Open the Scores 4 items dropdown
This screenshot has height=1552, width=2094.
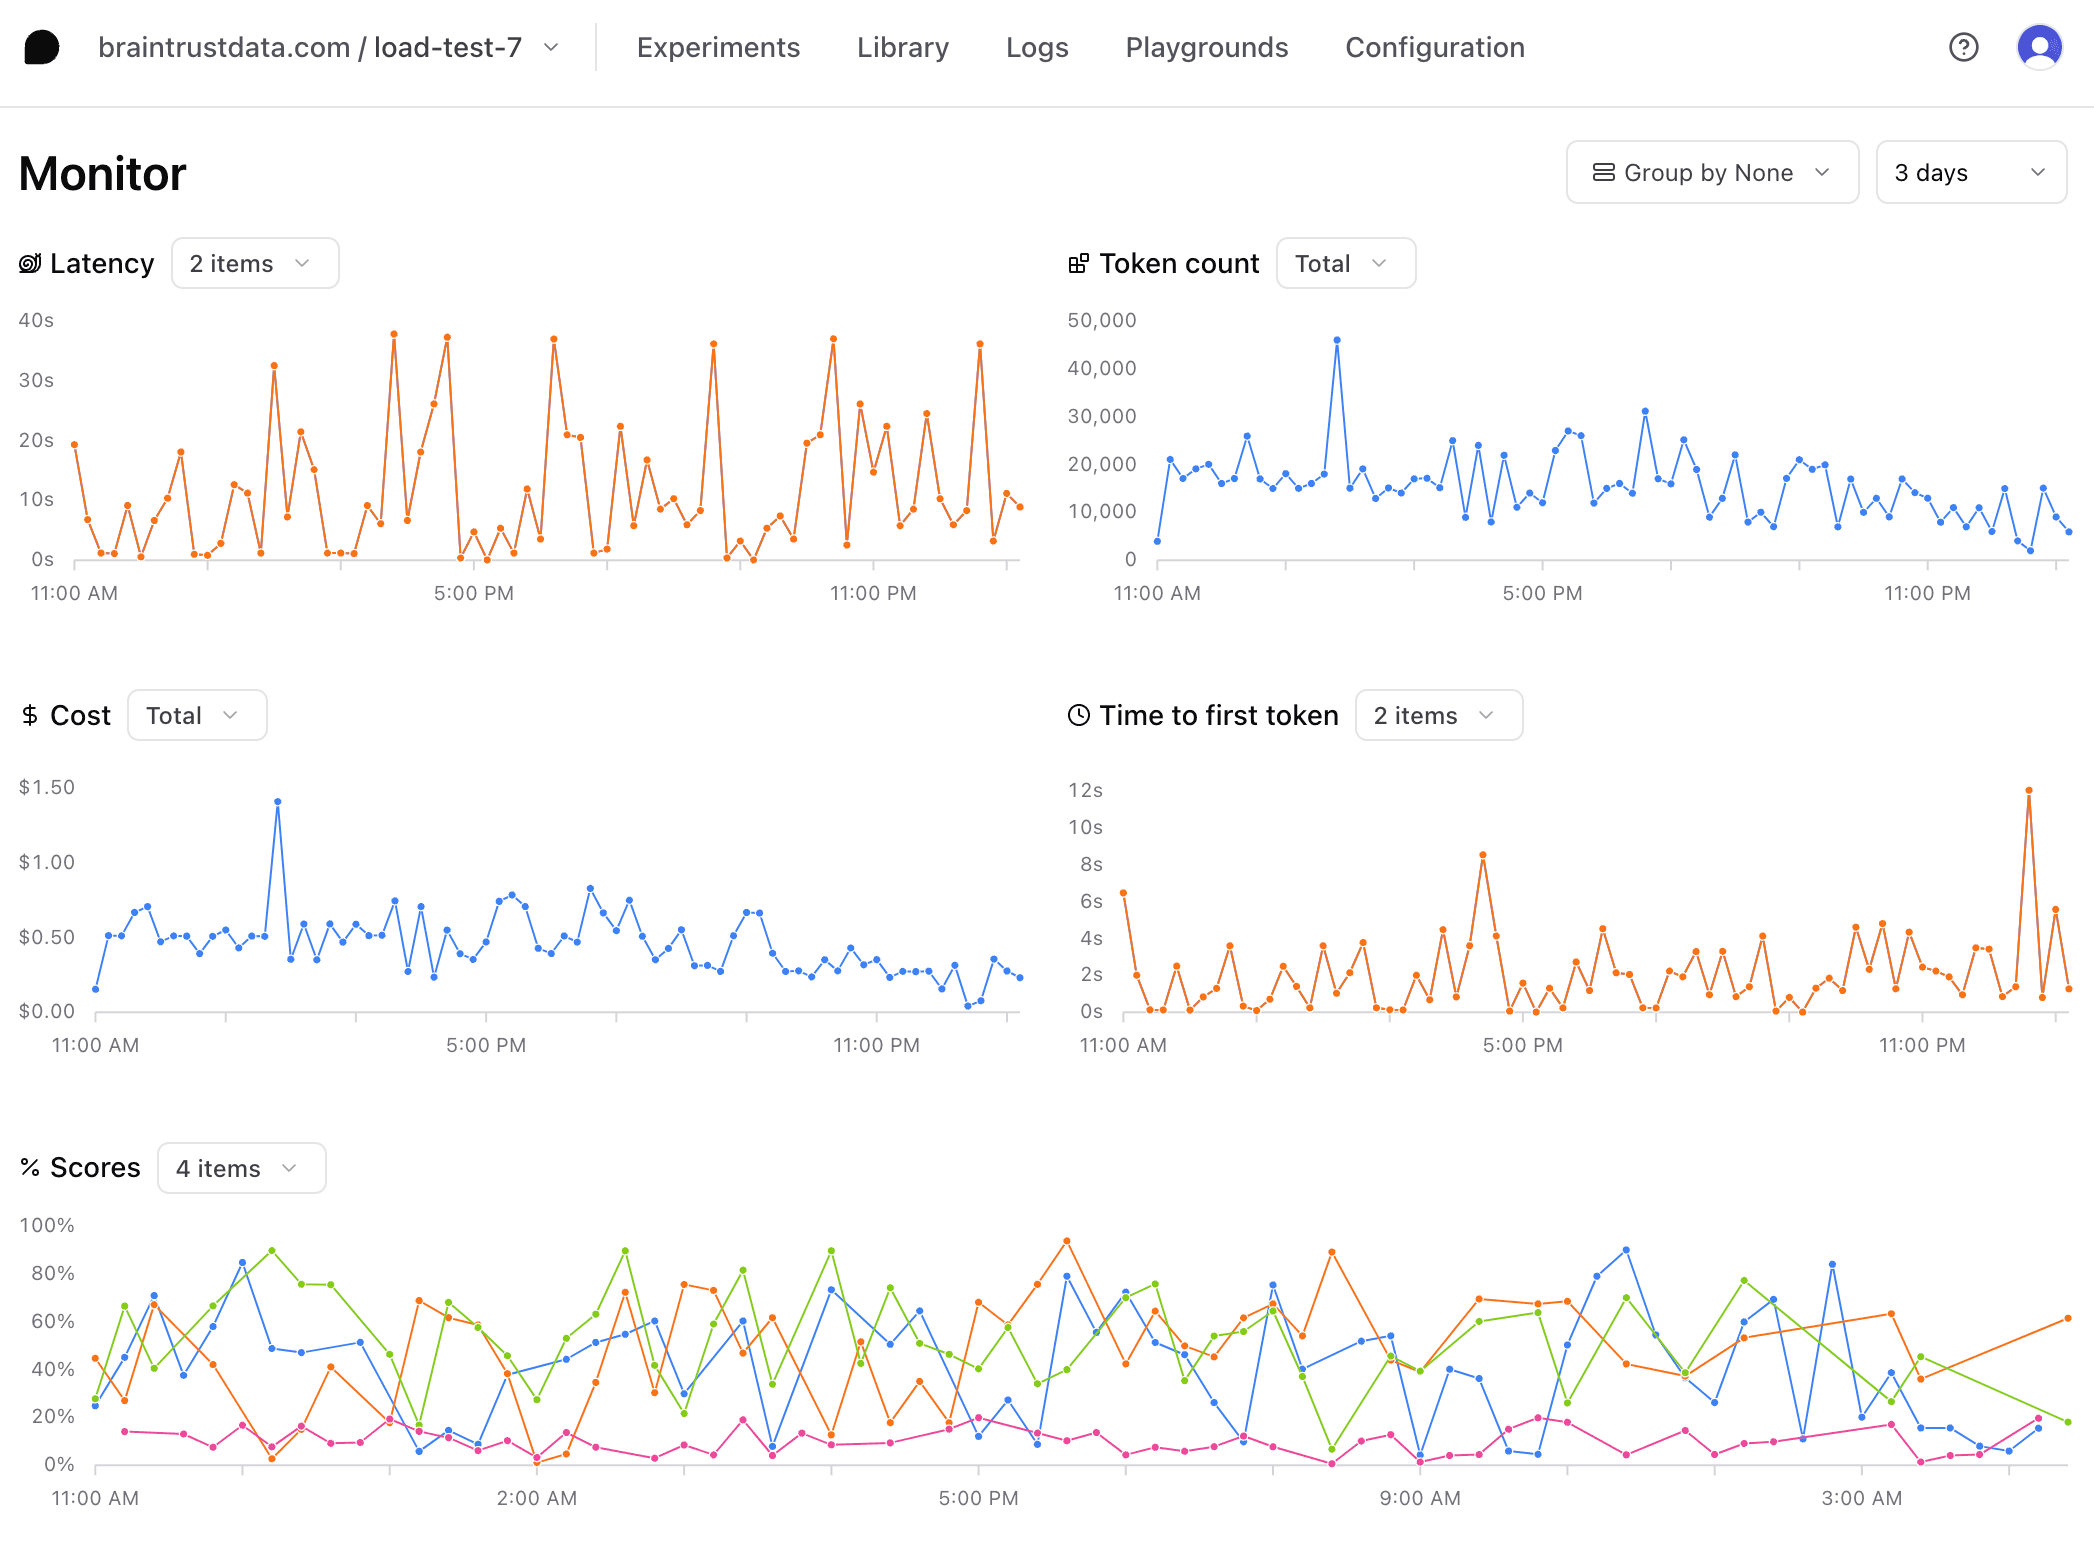tap(241, 1168)
